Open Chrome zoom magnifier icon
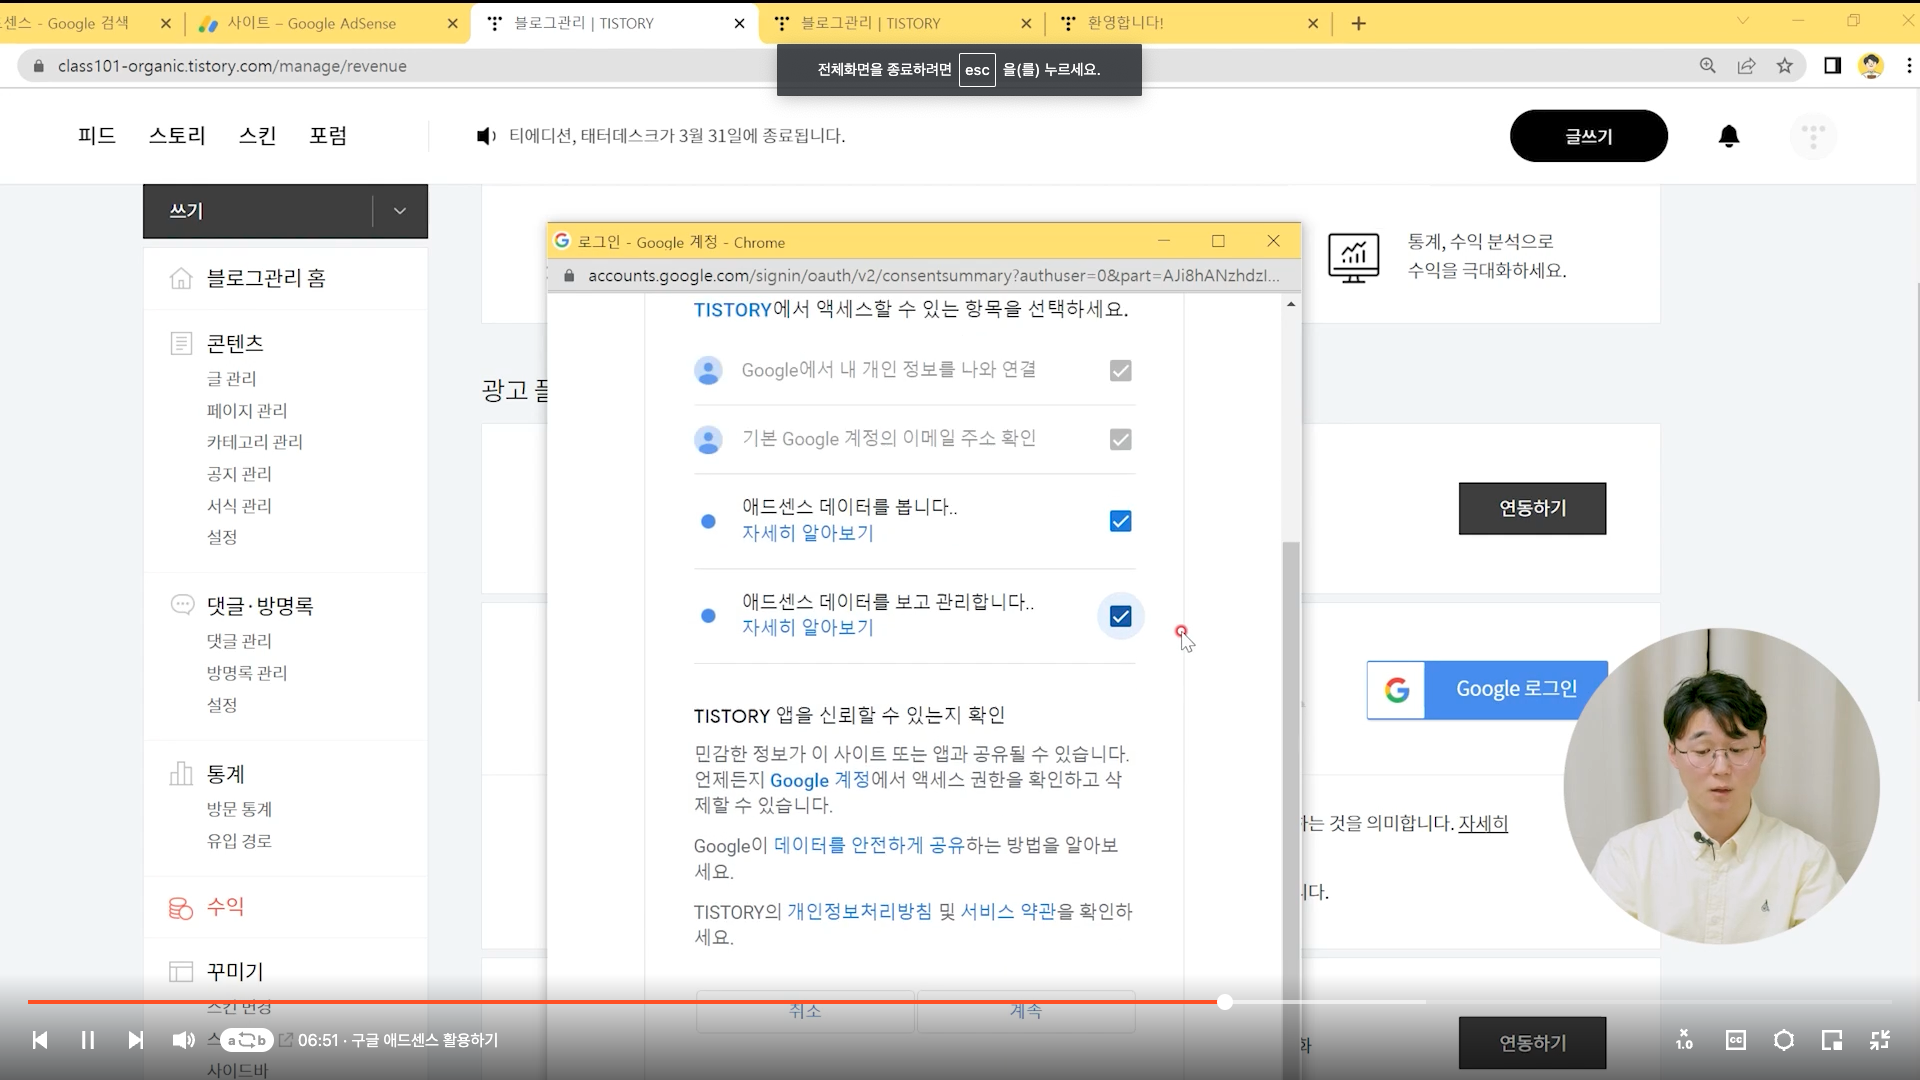This screenshot has width=1920, height=1080. click(x=1707, y=66)
